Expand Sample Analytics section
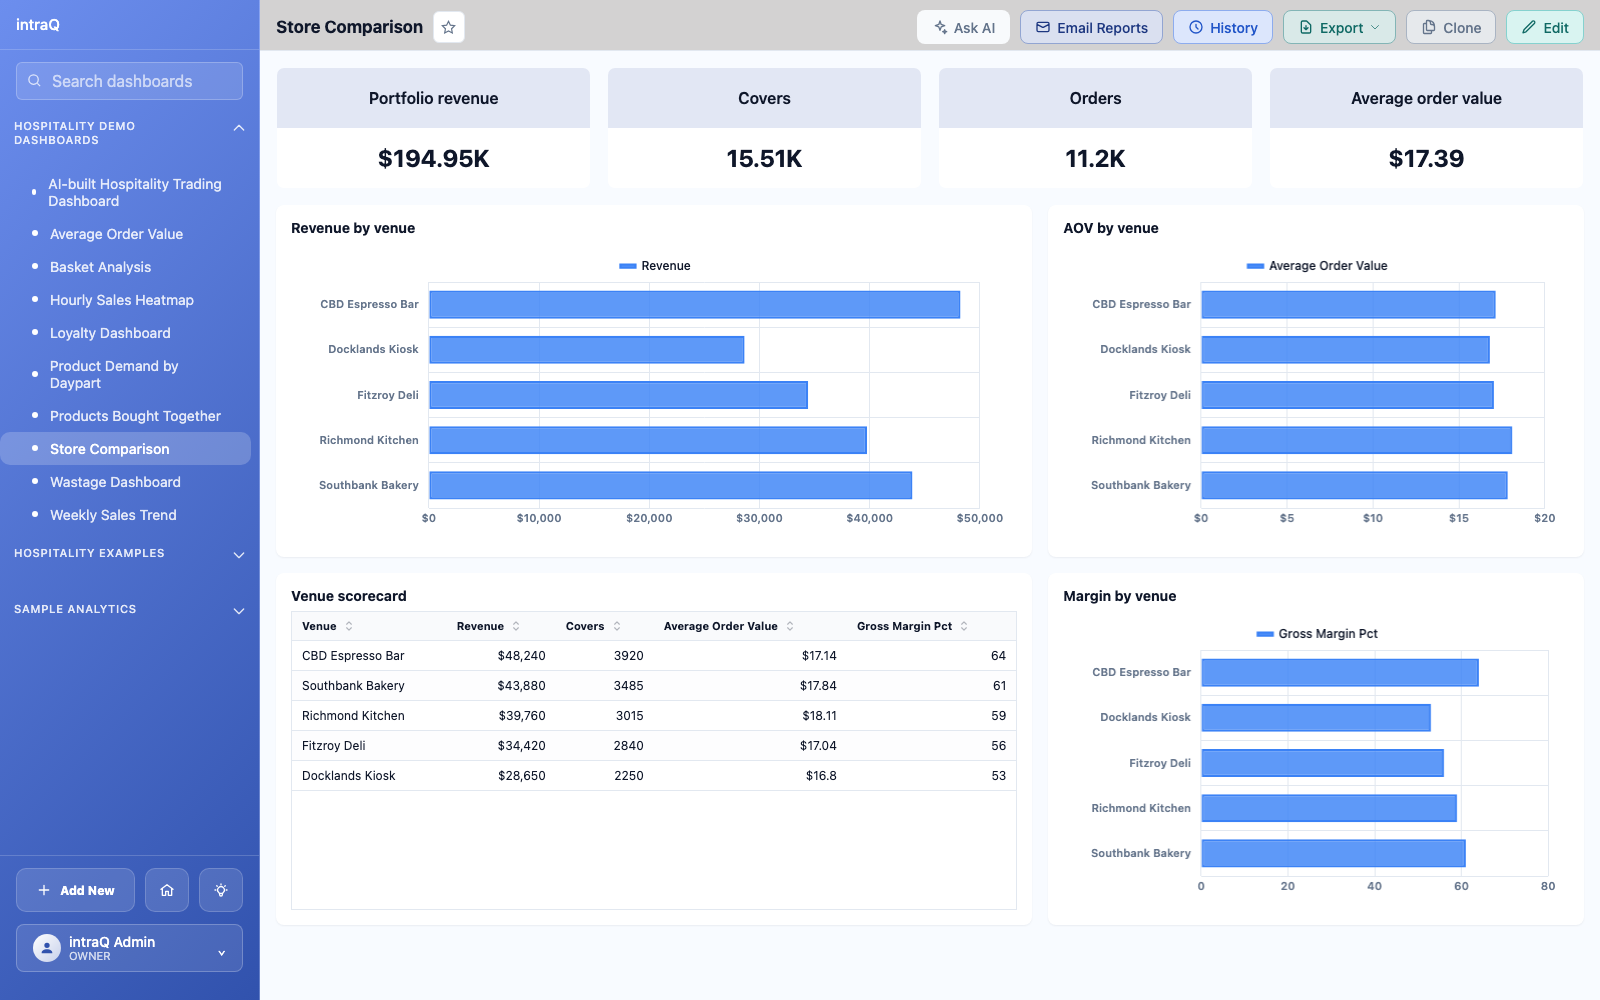This screenshot has height=1000, width=1600. coord(239,611)
